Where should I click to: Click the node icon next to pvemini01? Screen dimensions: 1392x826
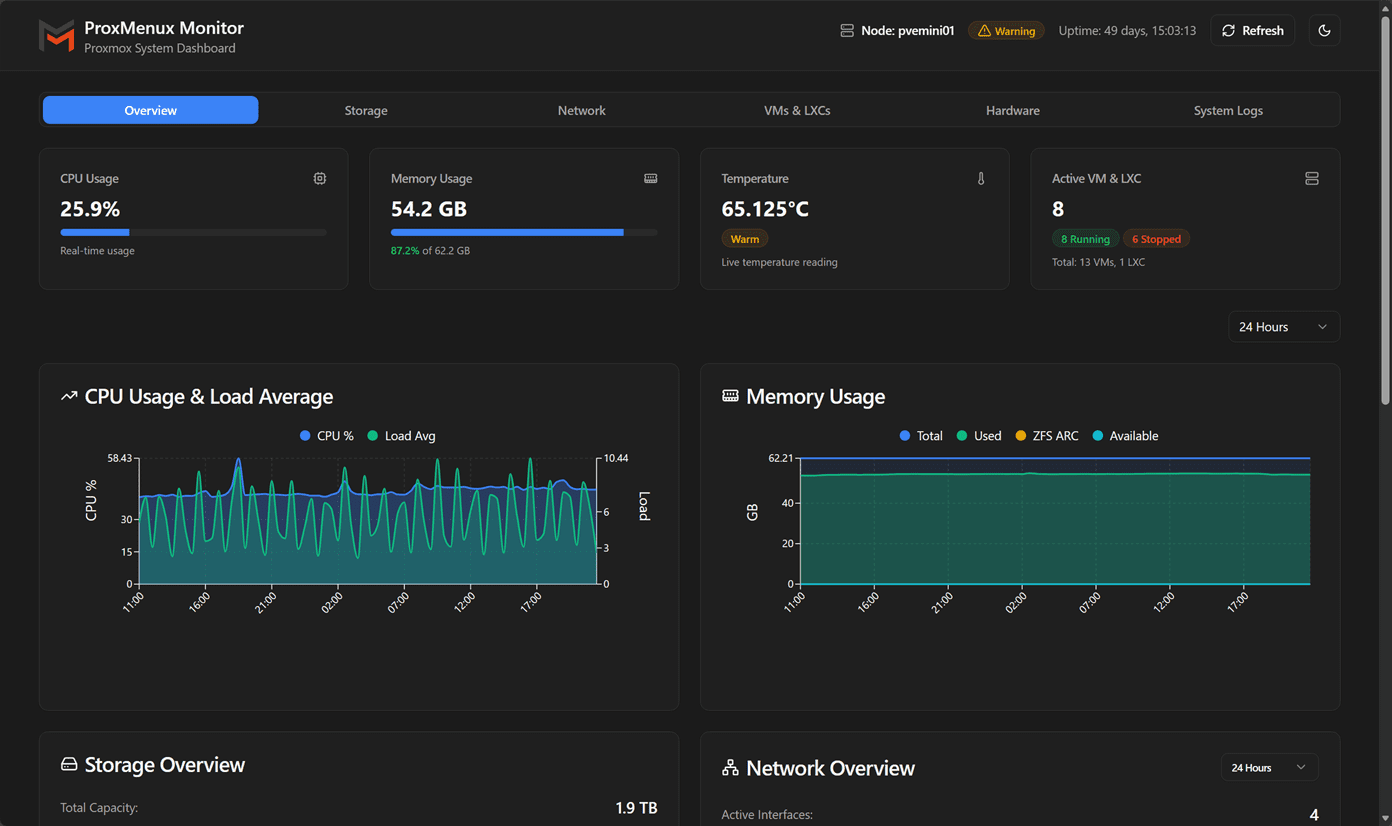tap(846, 30)
